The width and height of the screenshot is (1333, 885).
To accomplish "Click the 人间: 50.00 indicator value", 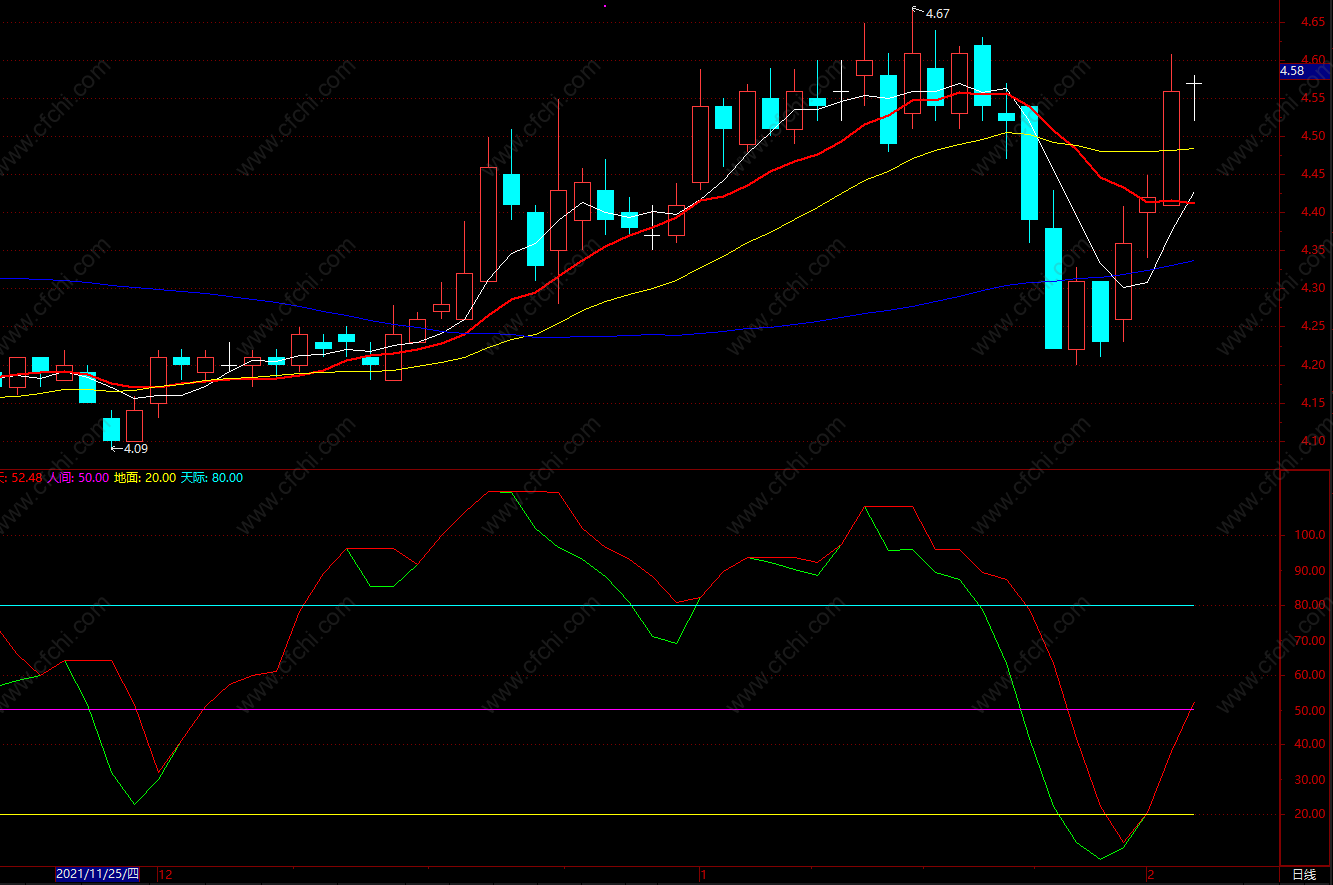I will pos(78,478).
